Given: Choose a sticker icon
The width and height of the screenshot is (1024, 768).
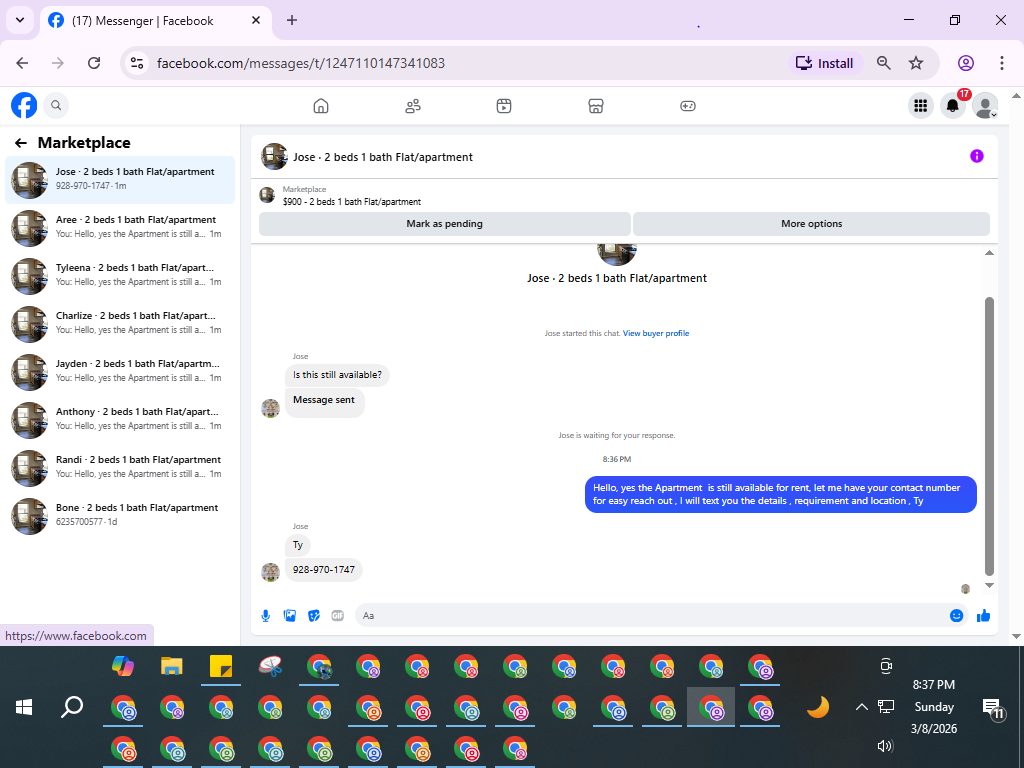Looking at the screenshot, I should (314, 615).
